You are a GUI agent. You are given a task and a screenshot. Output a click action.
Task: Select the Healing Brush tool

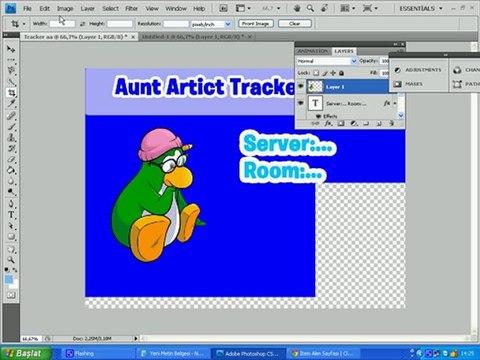click(x=11, y=116)
